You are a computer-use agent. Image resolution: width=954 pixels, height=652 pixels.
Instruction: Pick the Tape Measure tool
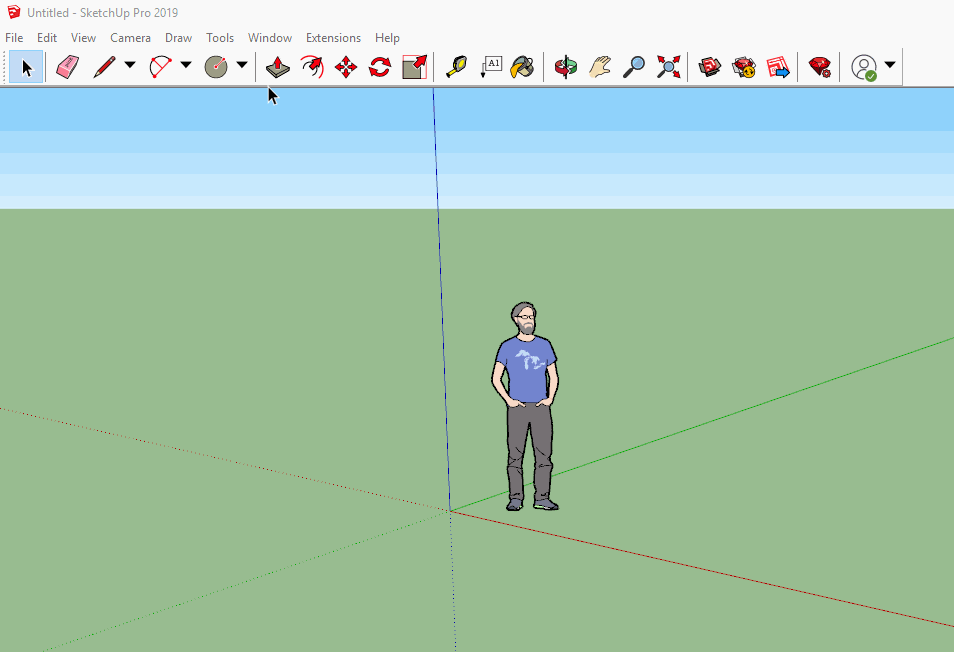456,67
